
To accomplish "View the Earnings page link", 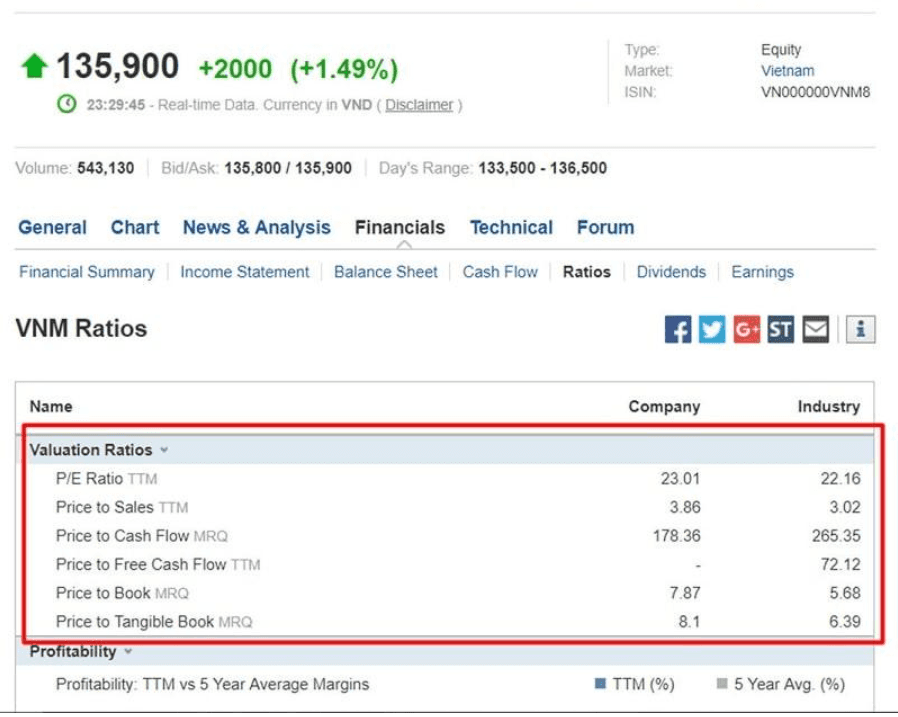I will [x=762, y=271].
